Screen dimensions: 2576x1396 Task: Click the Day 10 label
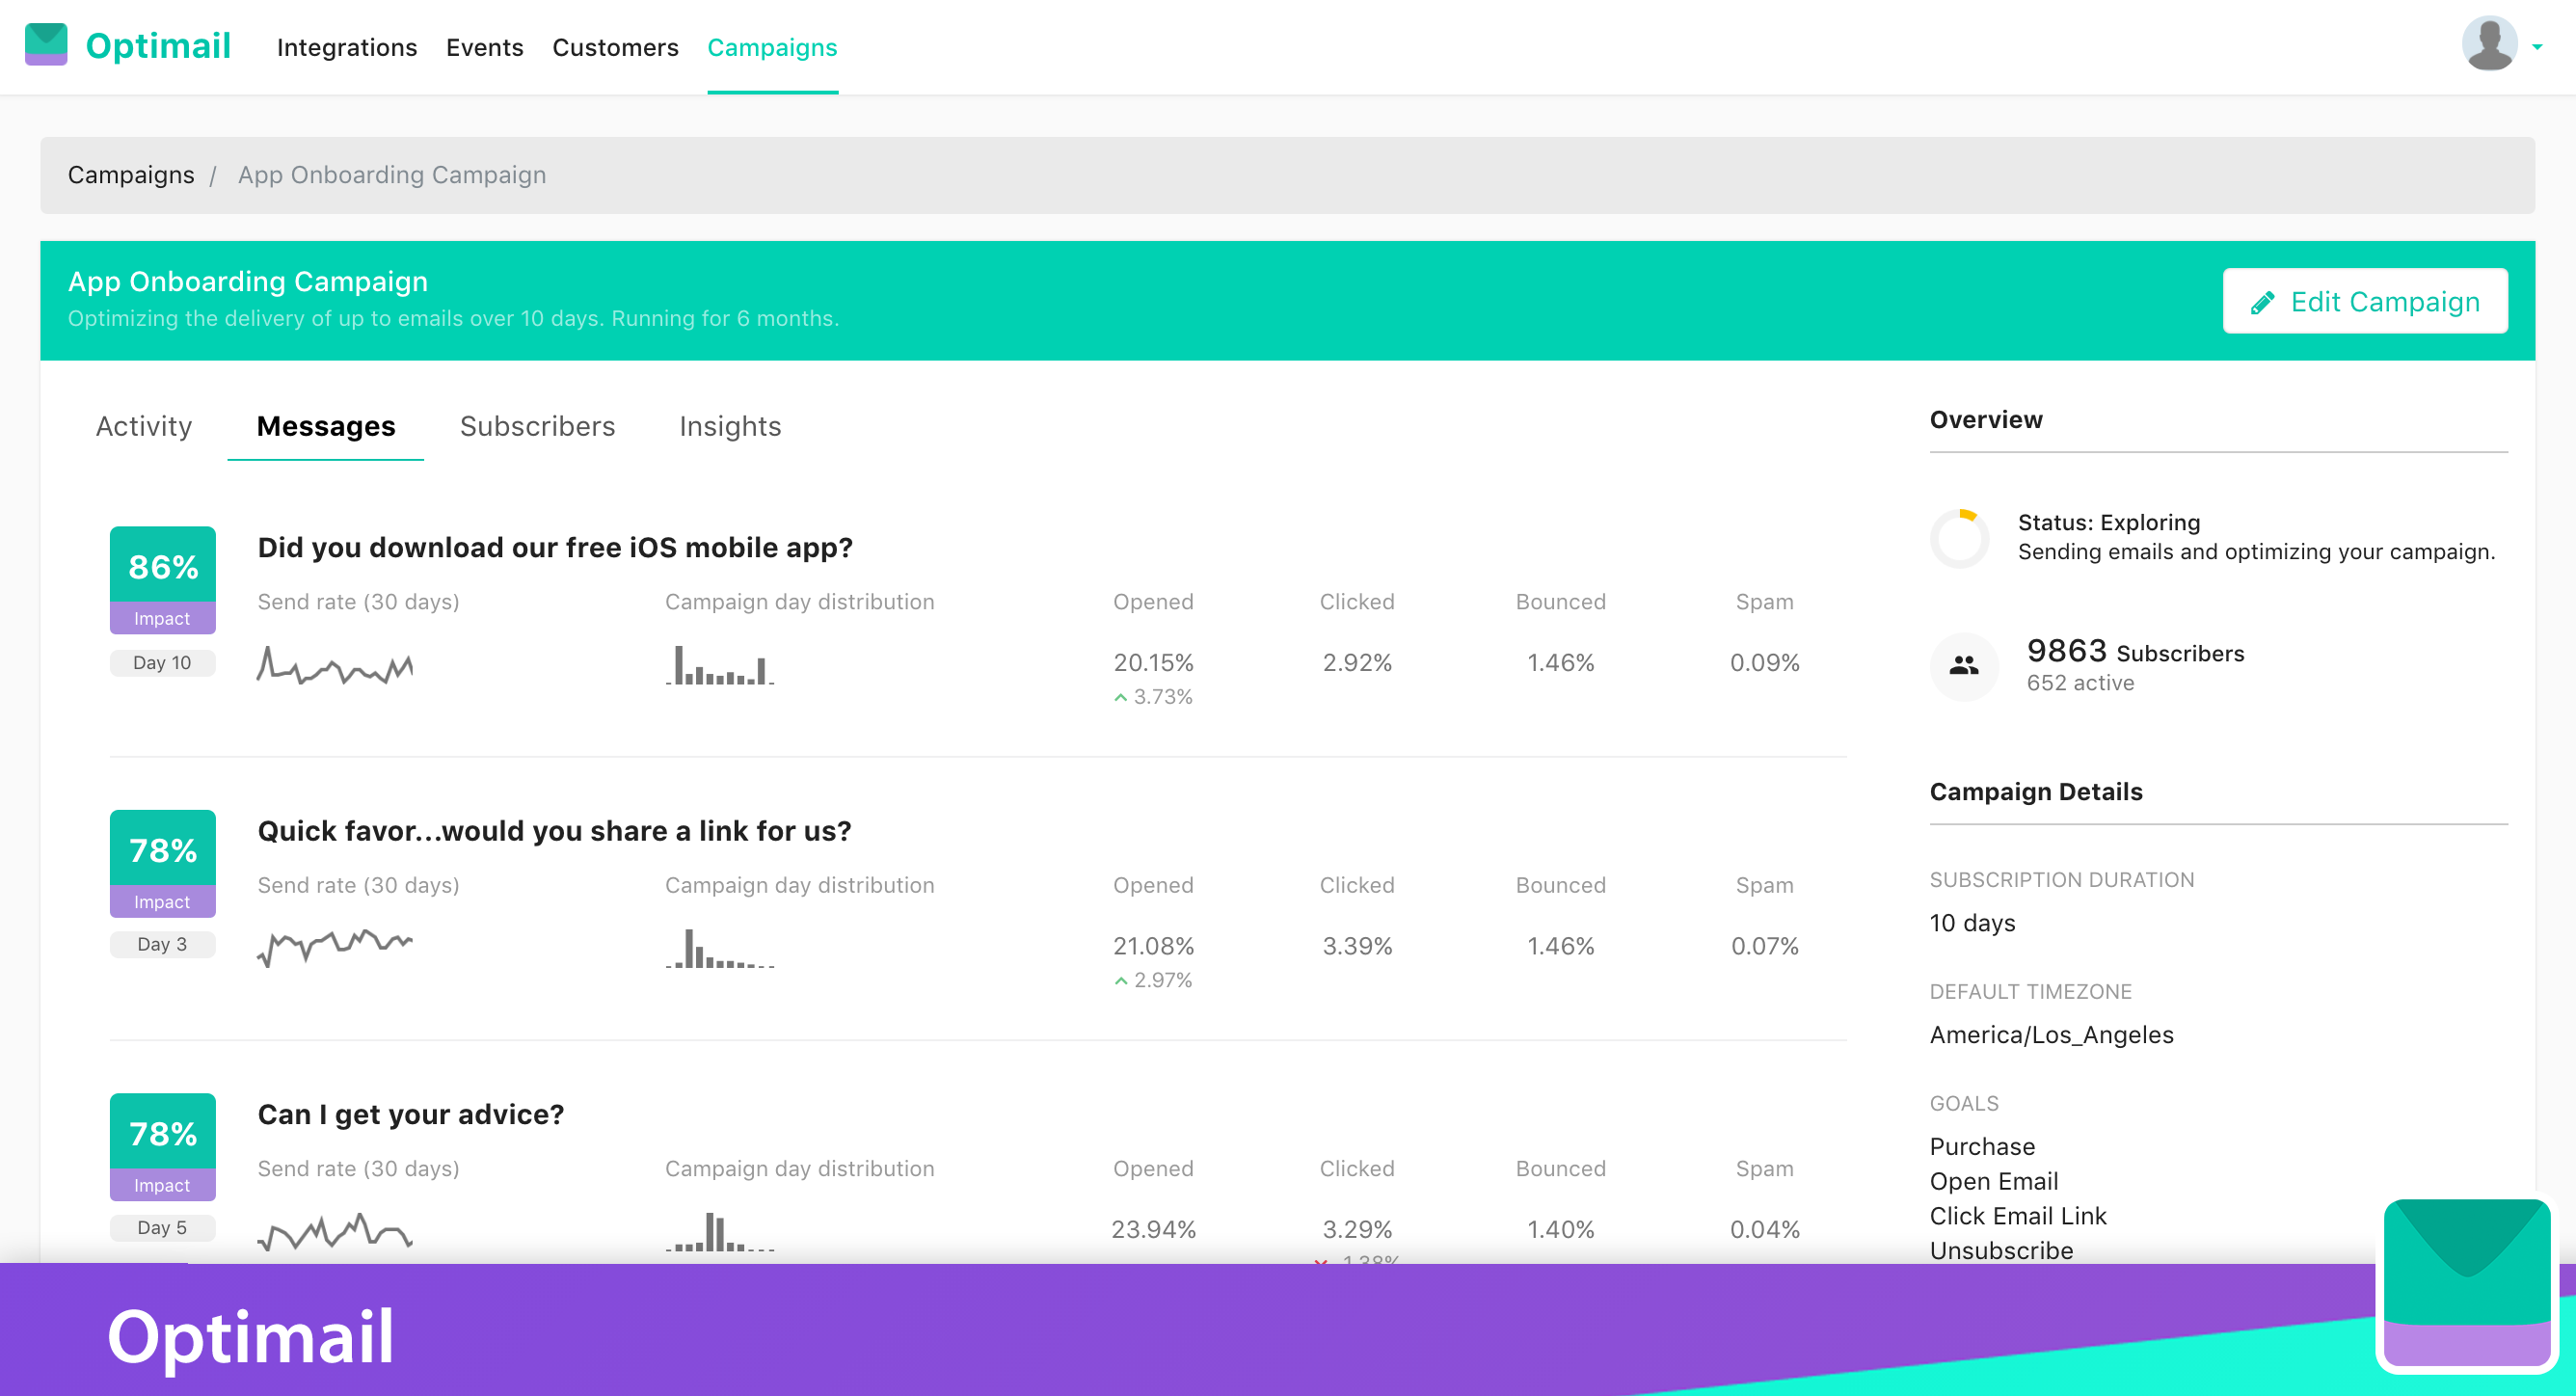(162, 662)
